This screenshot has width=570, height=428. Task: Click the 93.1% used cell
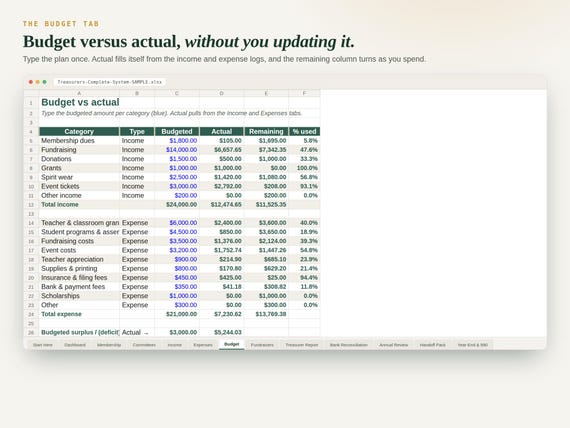point(305,186)
